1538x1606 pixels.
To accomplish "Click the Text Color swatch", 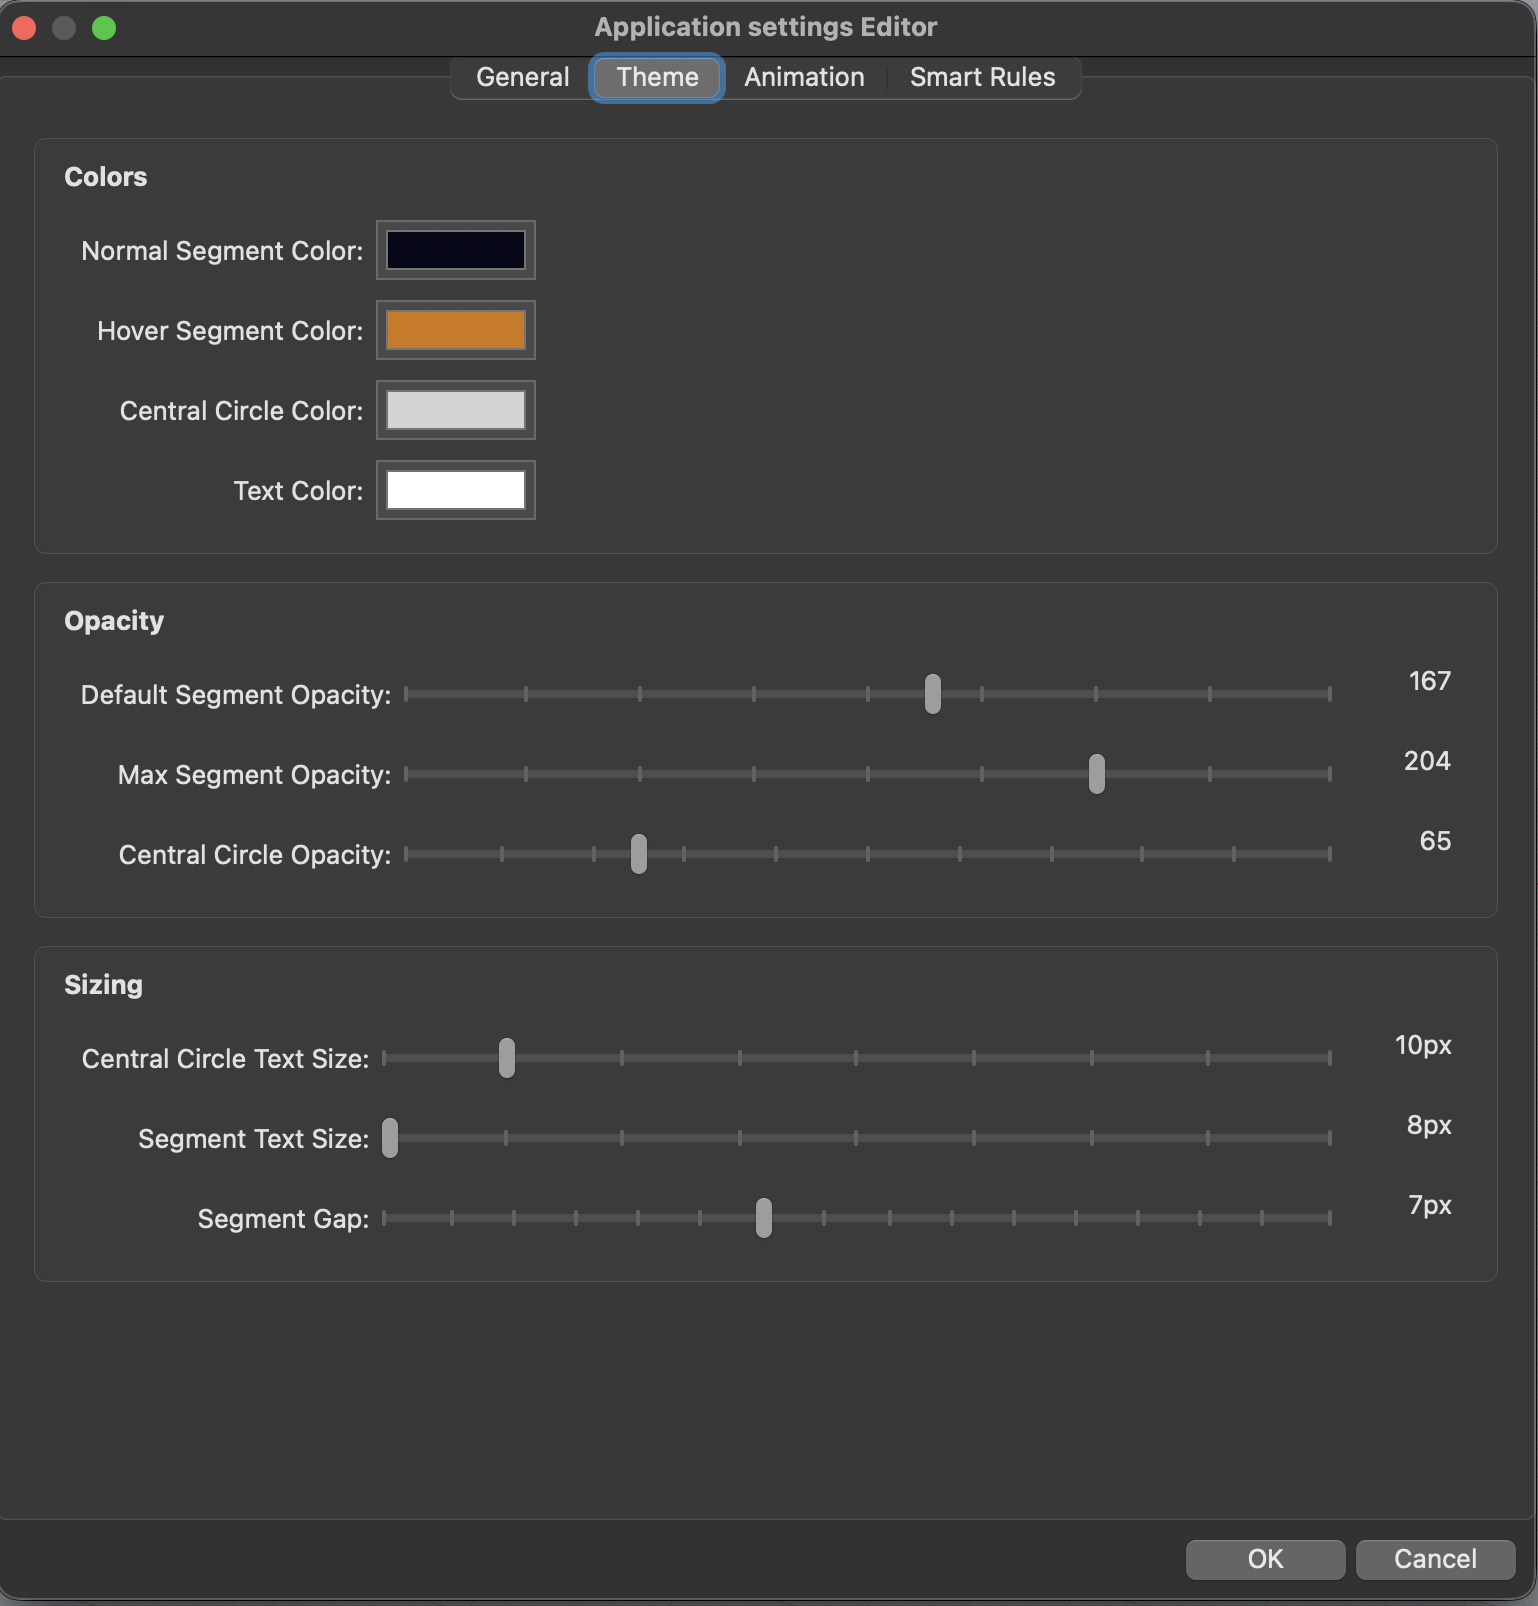I will (x=456, y=490).
